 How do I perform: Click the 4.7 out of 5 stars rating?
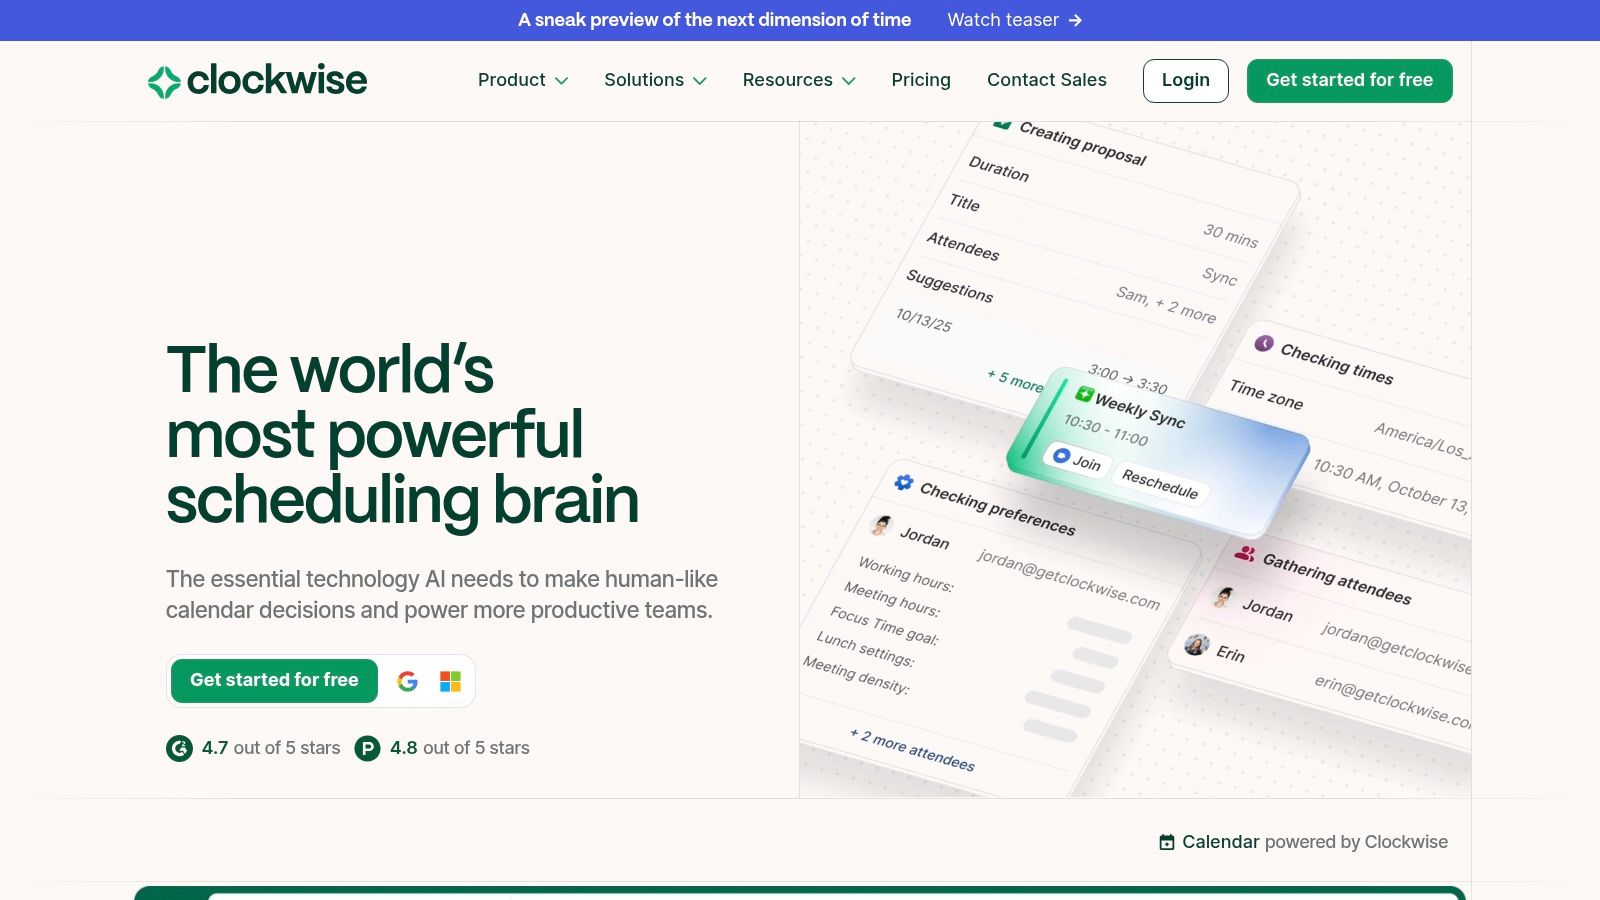pos(271,748)
